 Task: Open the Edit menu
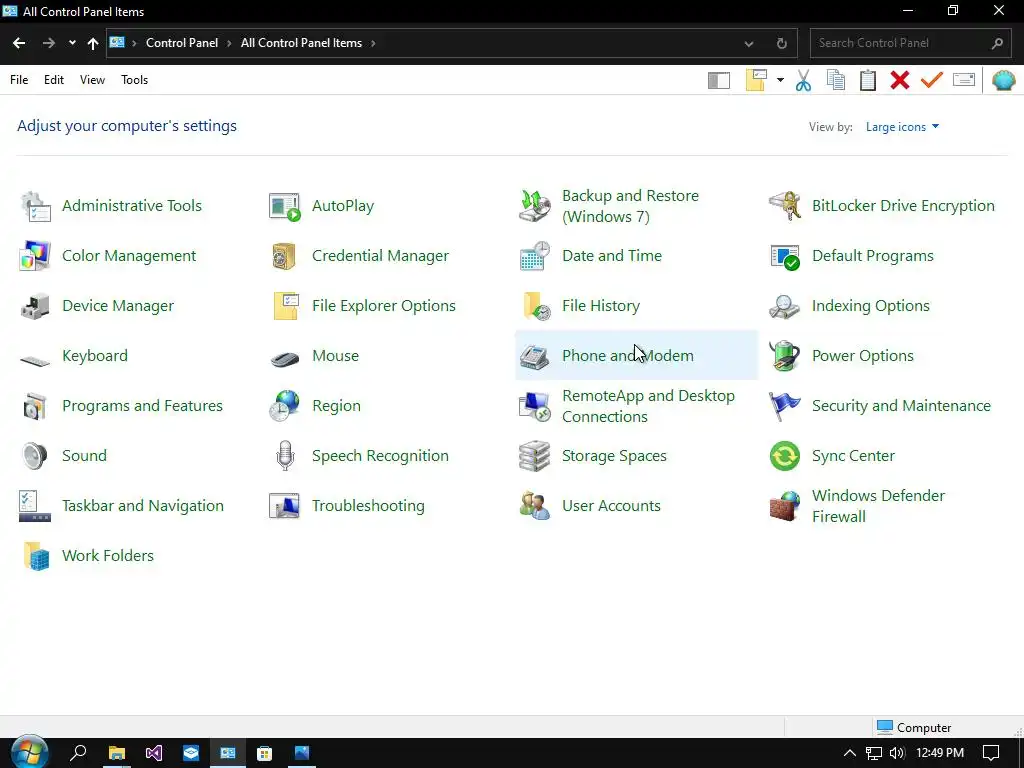(54, 80)
